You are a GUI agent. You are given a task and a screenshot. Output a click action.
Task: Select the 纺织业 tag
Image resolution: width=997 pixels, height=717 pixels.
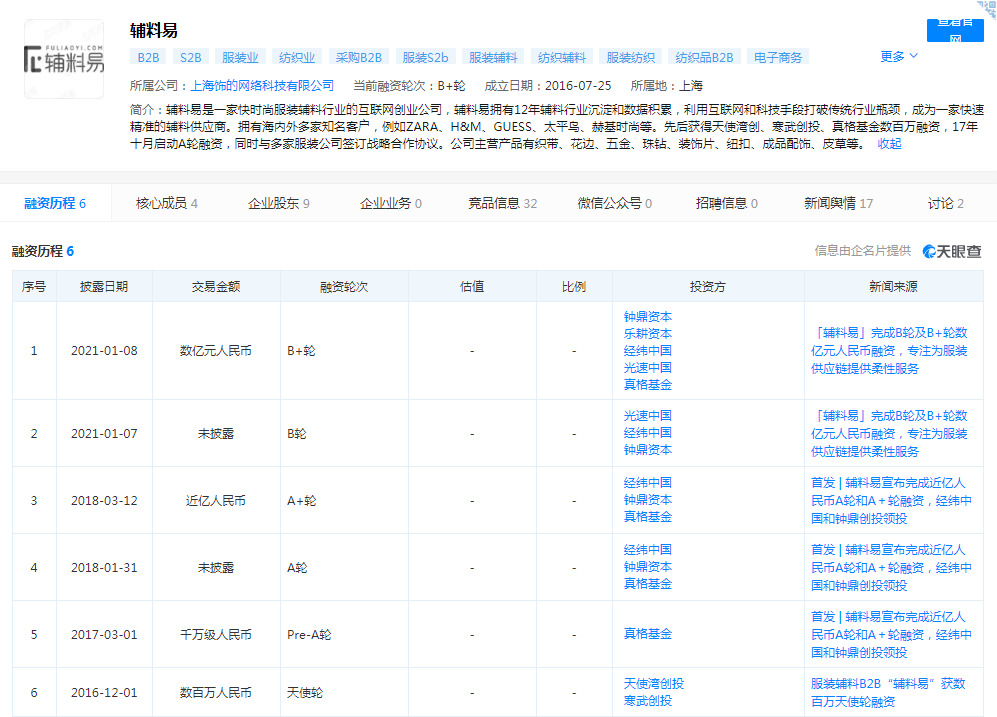pos(296,57)
